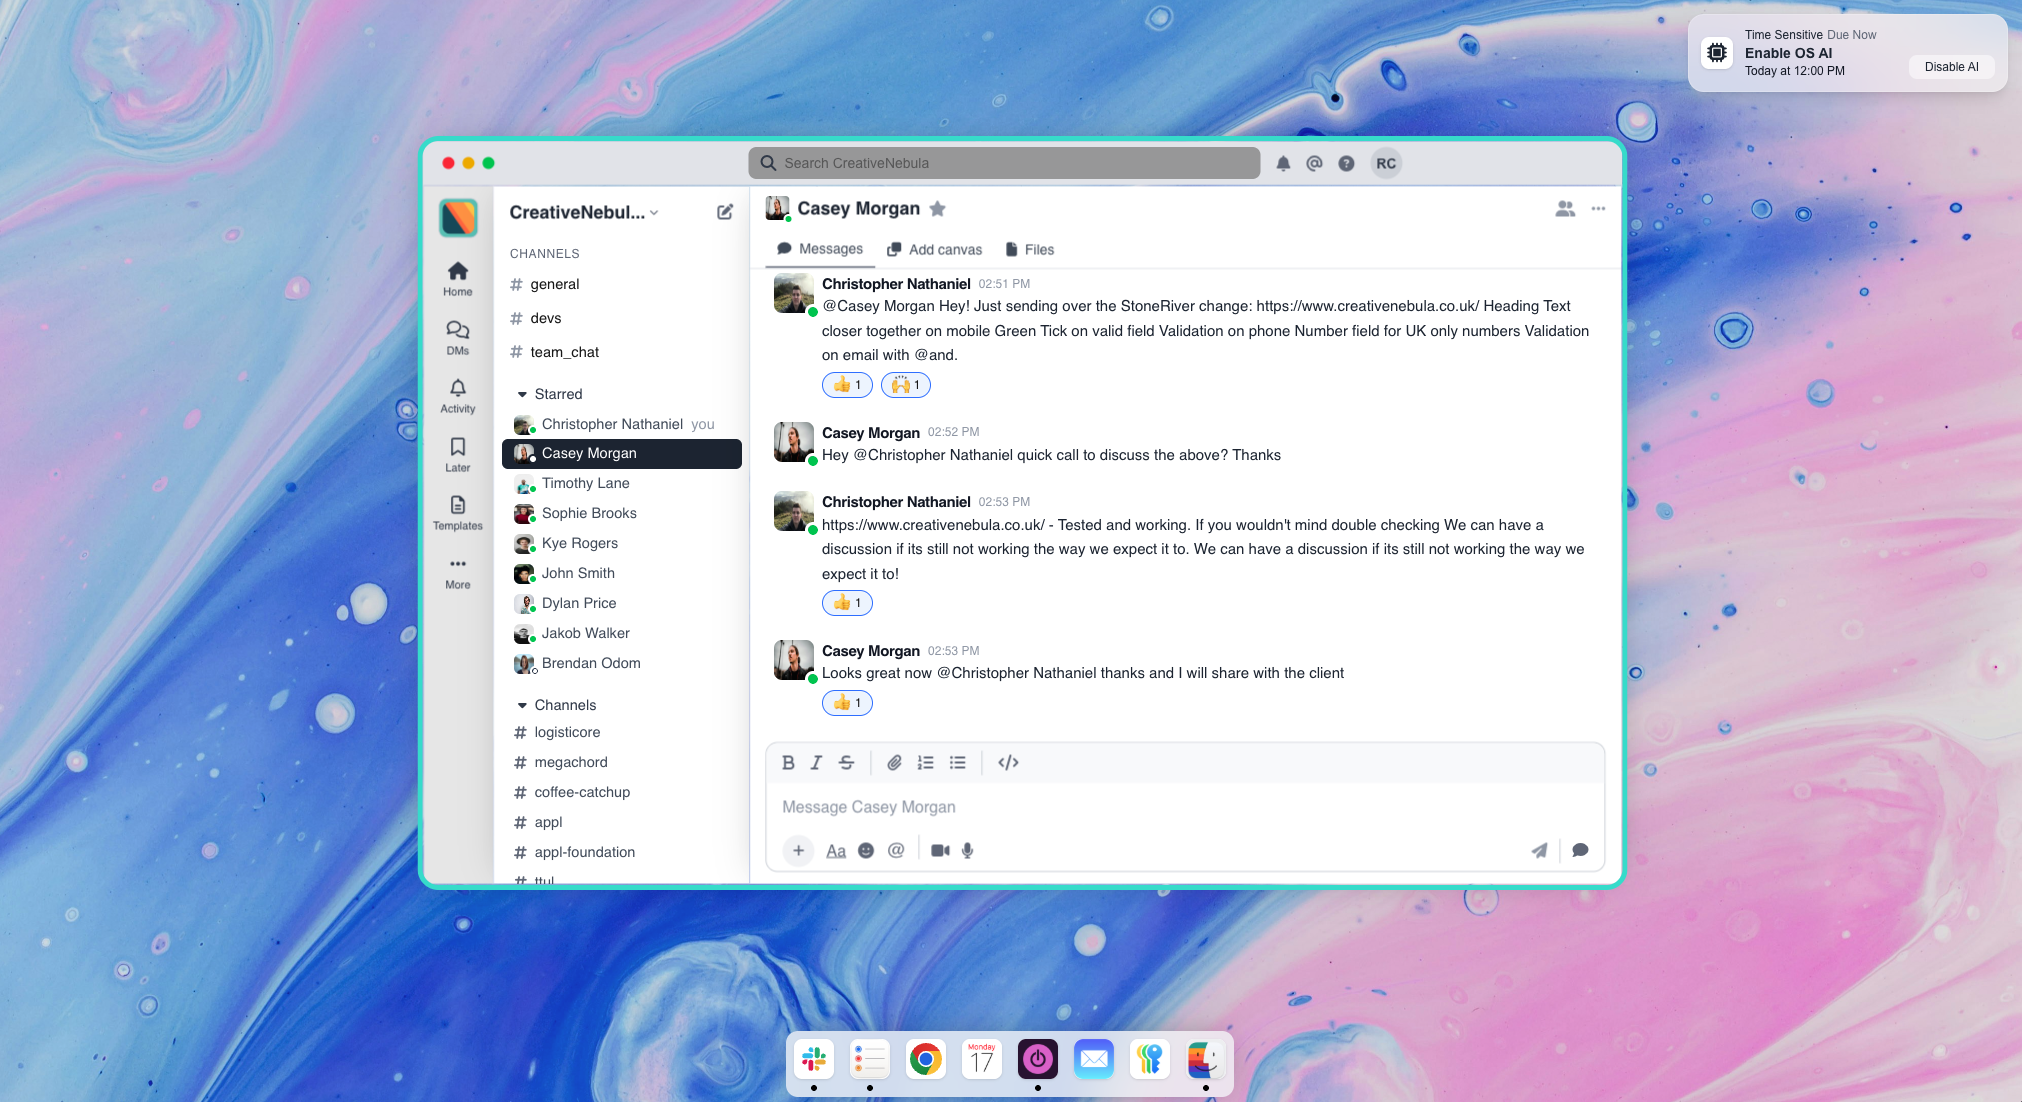Compose a new message with the pencil icon
Image resolution: width=2022 pixels, height=1102 pixels.
click(x=725, y=212)
